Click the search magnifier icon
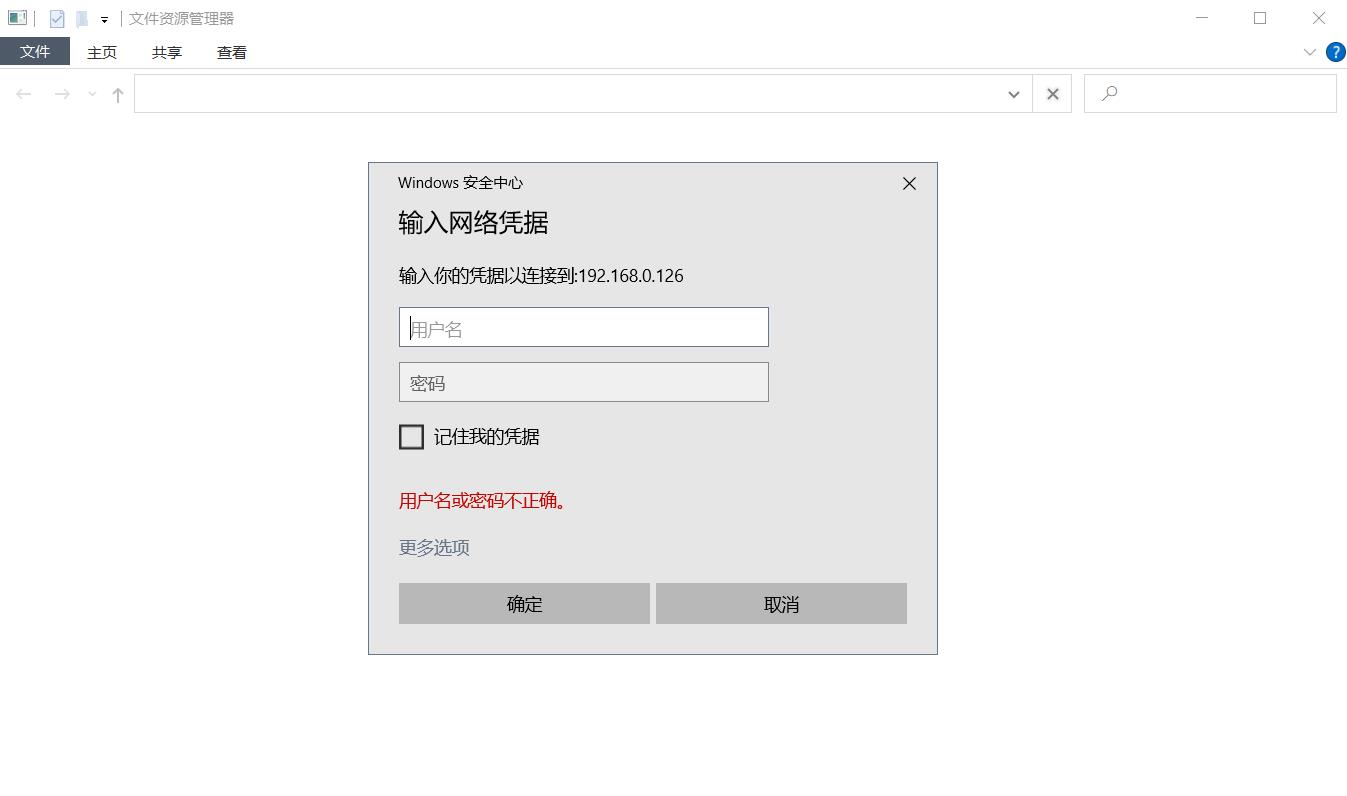This screenshot has height=796, width=1347. click(1109, 94)
